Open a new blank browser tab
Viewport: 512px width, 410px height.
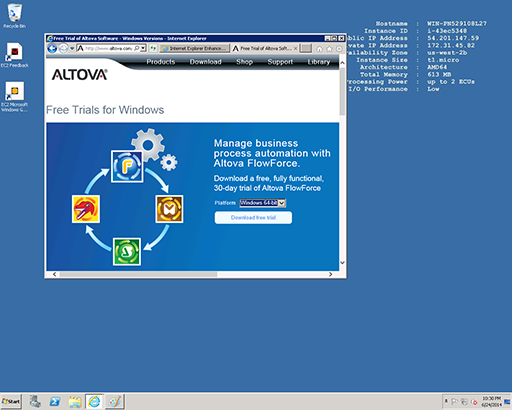[x=306, y=48]
